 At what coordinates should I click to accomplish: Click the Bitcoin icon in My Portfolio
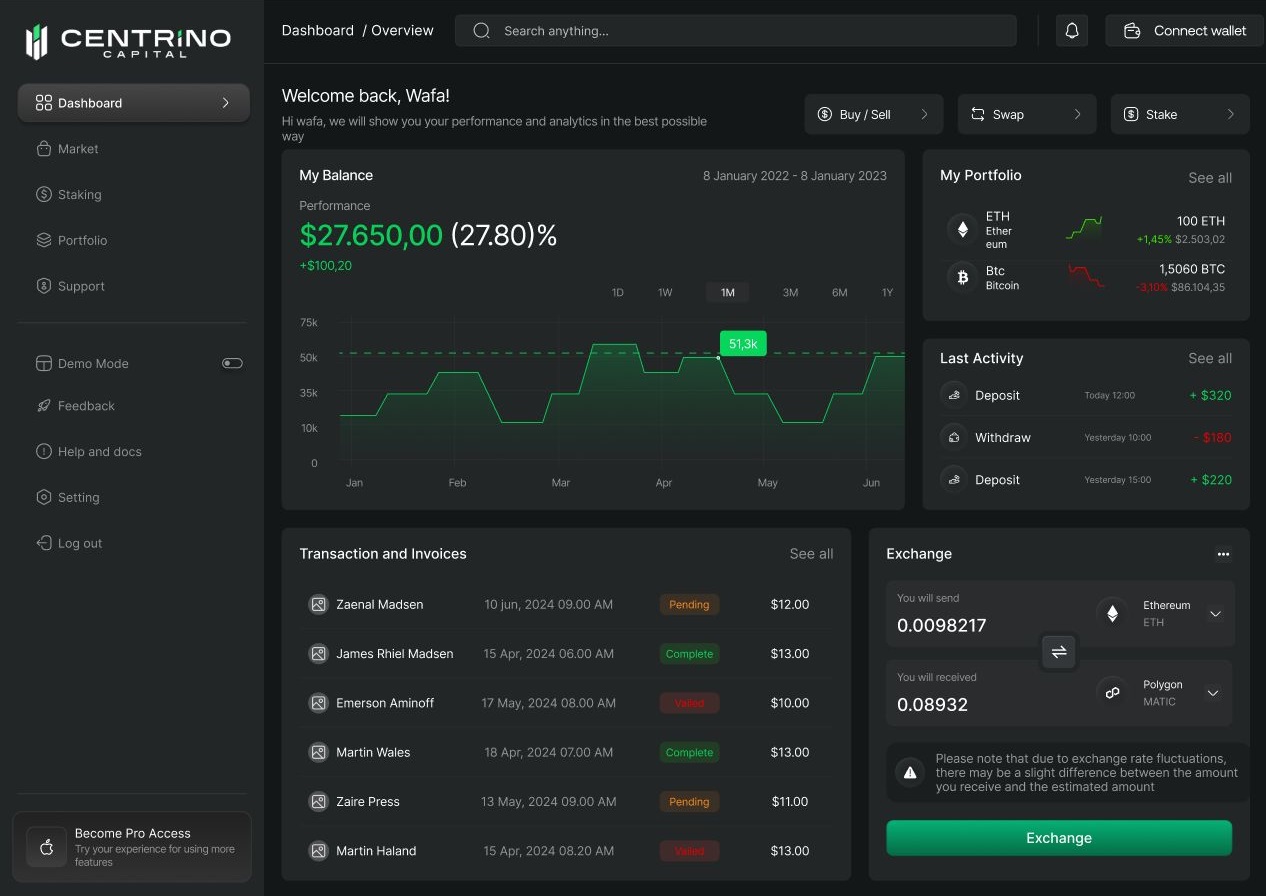pos(963,277)
